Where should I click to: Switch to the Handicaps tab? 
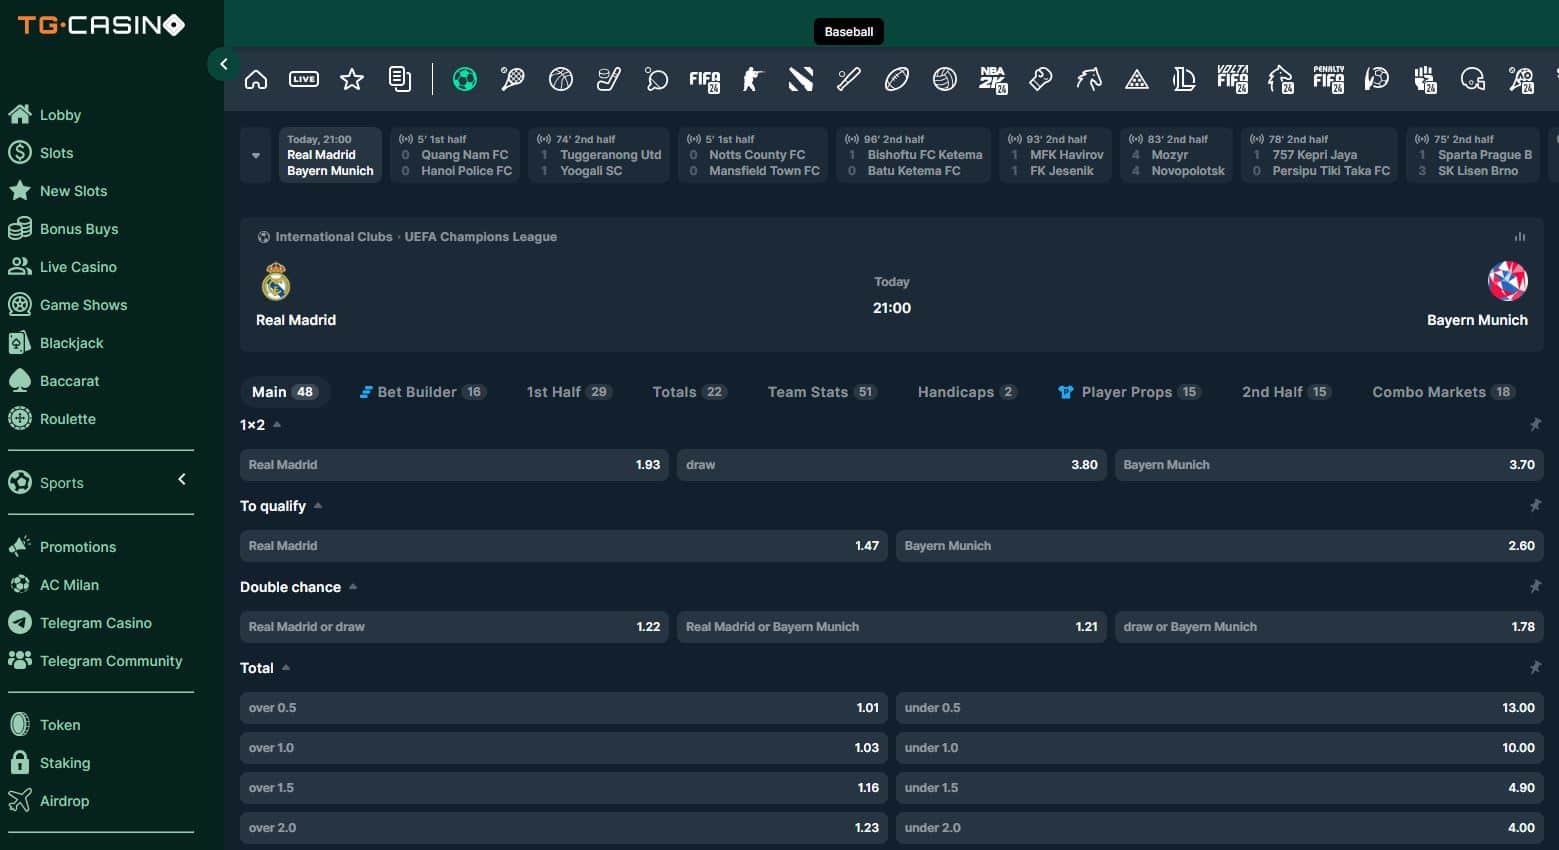(x=967, y=392)
